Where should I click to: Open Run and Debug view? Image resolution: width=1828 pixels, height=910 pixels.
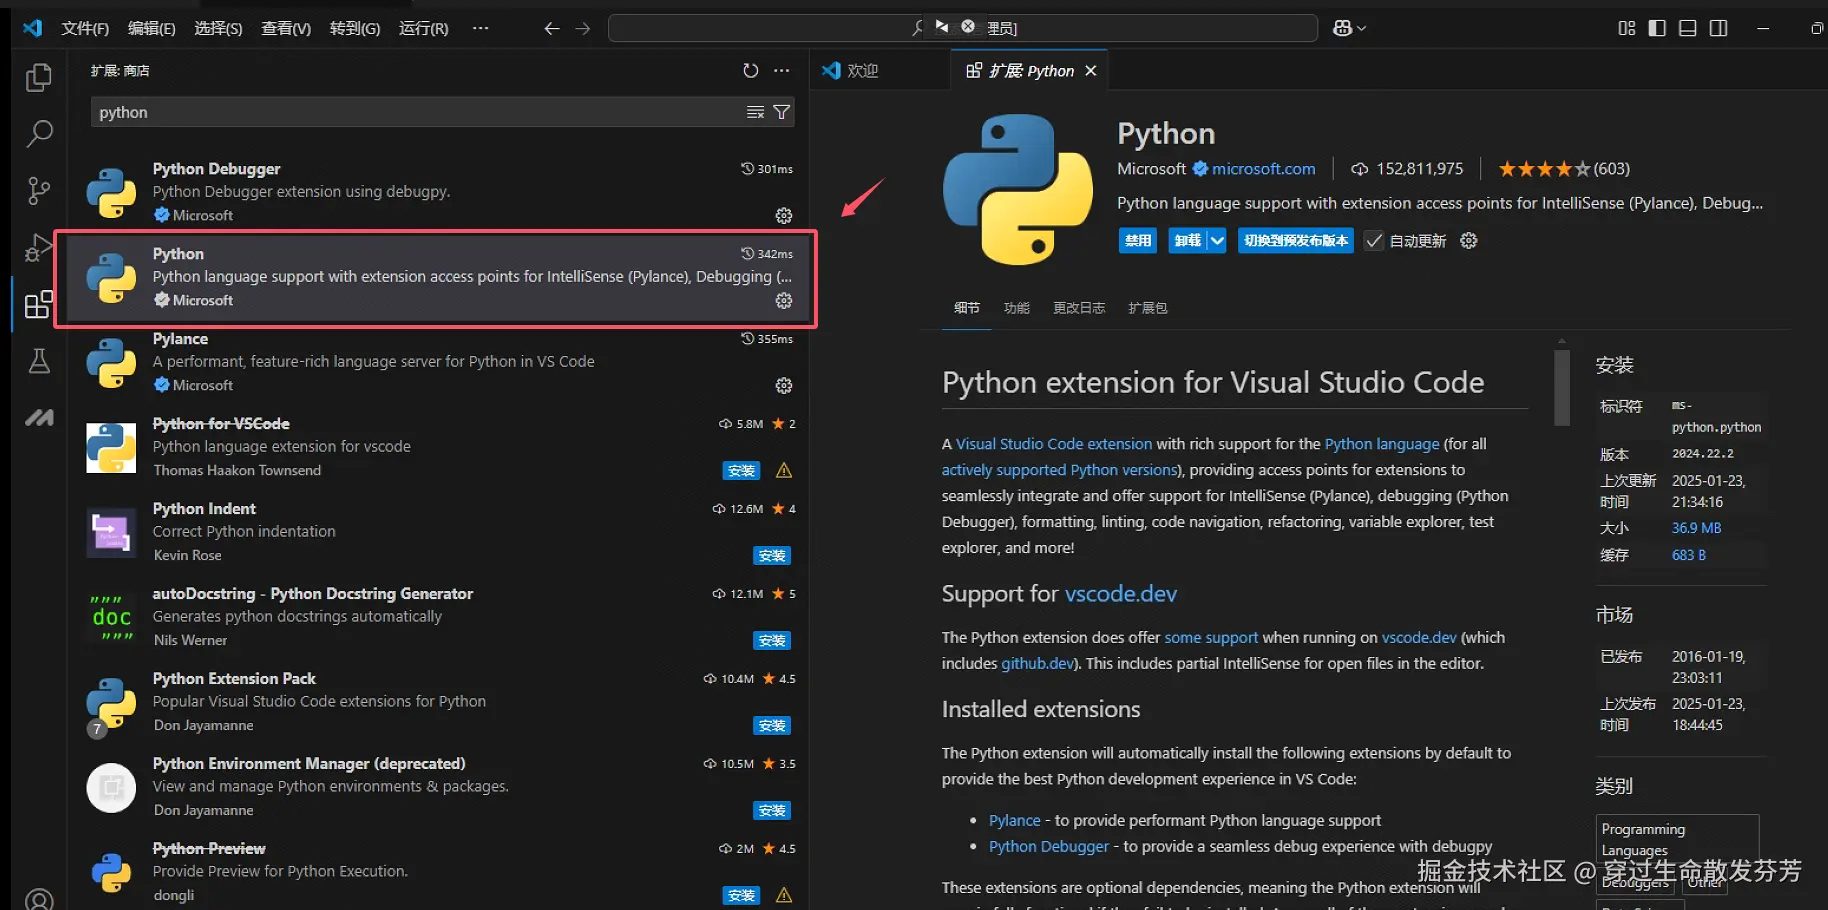[39, 247]
